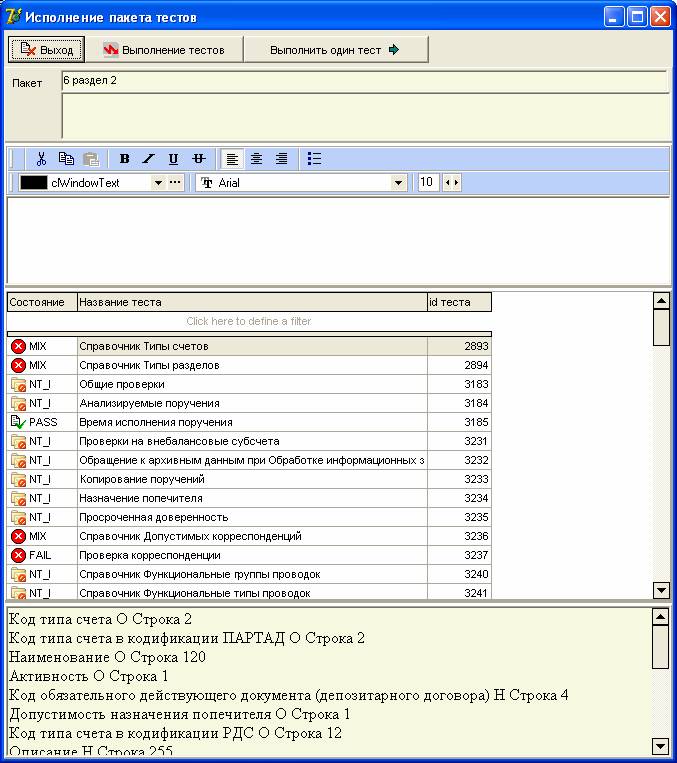Screen dimensions: 677x763
Task: Open the clWindowText color dropdown
Action: point(158,183)
